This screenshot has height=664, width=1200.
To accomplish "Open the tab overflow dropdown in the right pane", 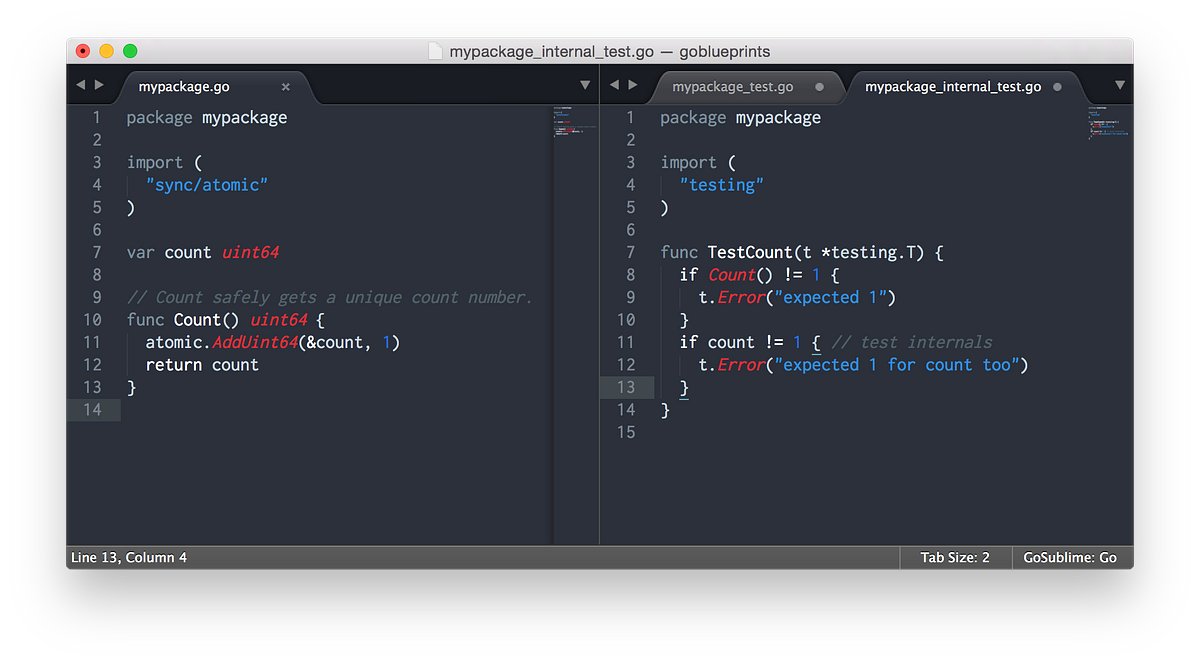I will (x=1119, y=85).
